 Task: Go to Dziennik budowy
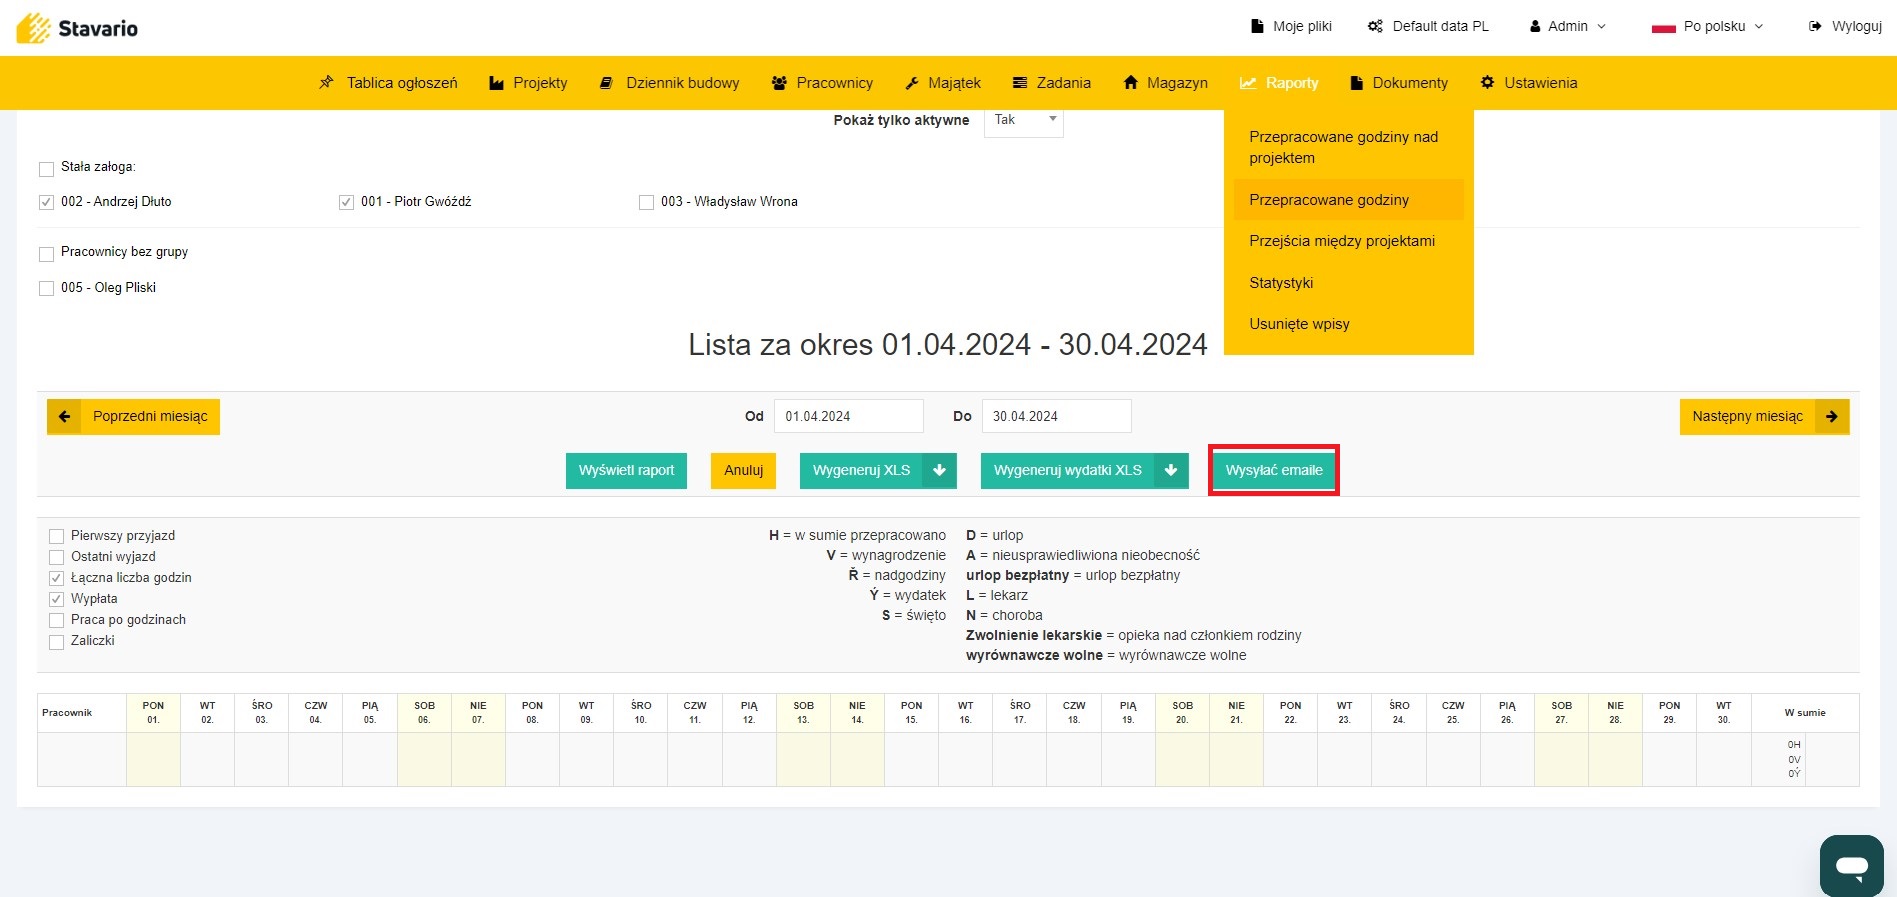pyautogui.click(x=669, y=83)
